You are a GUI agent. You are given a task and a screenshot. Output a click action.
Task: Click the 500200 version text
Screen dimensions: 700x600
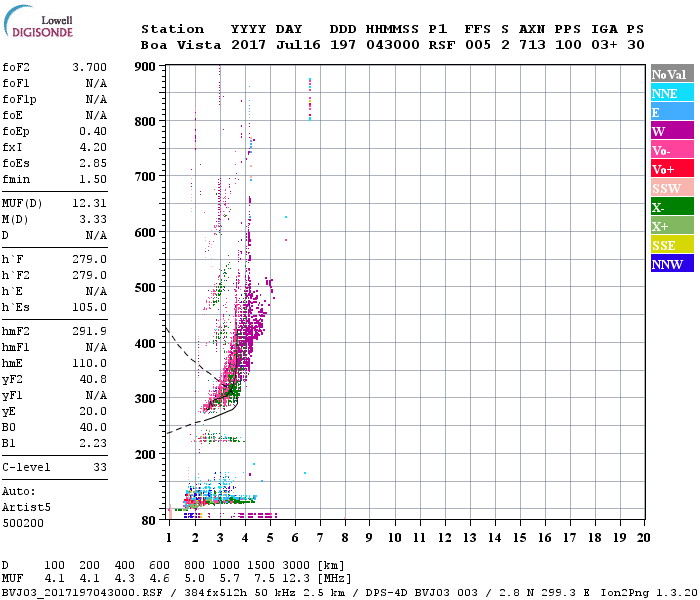[23, 523]
